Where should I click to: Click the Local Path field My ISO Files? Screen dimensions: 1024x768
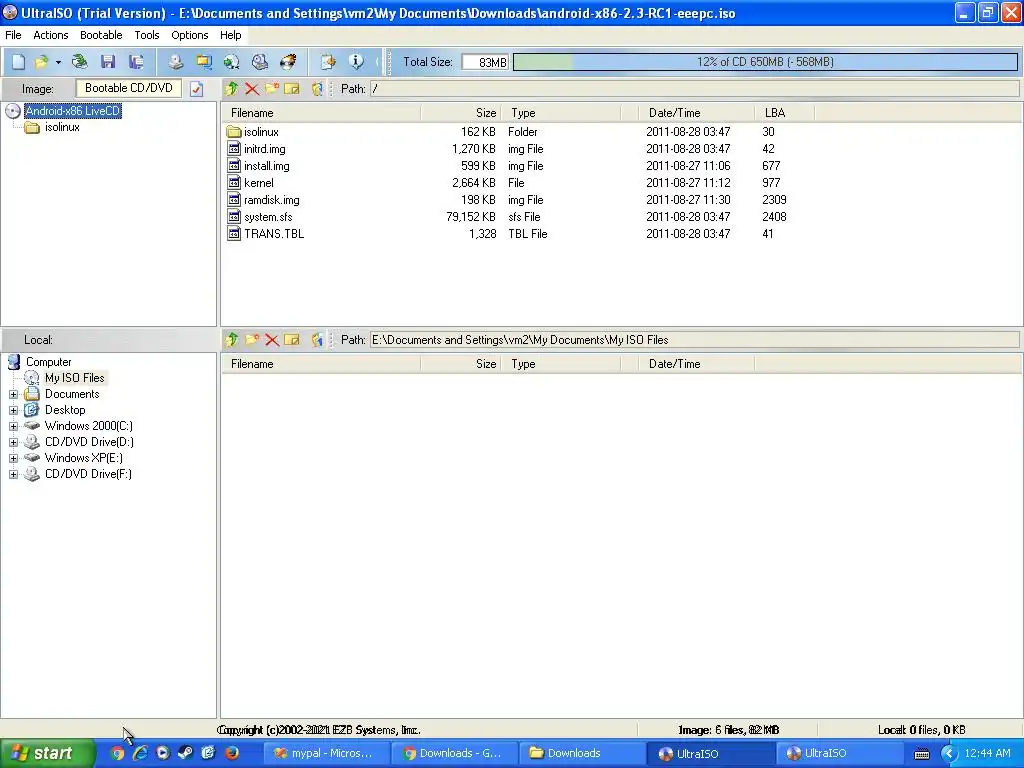click(694, 340)
